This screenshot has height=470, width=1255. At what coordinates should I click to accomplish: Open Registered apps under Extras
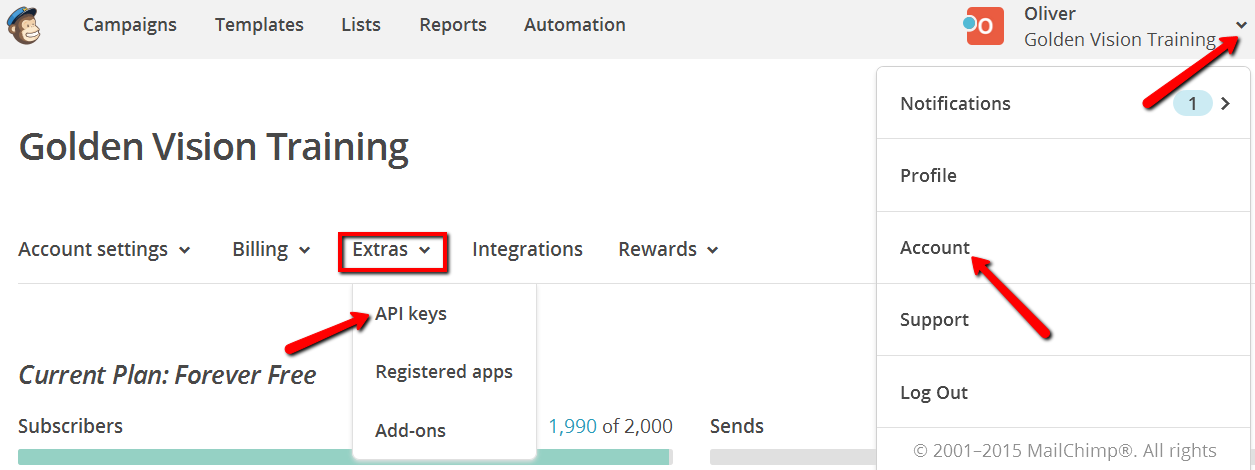point(444,371)
